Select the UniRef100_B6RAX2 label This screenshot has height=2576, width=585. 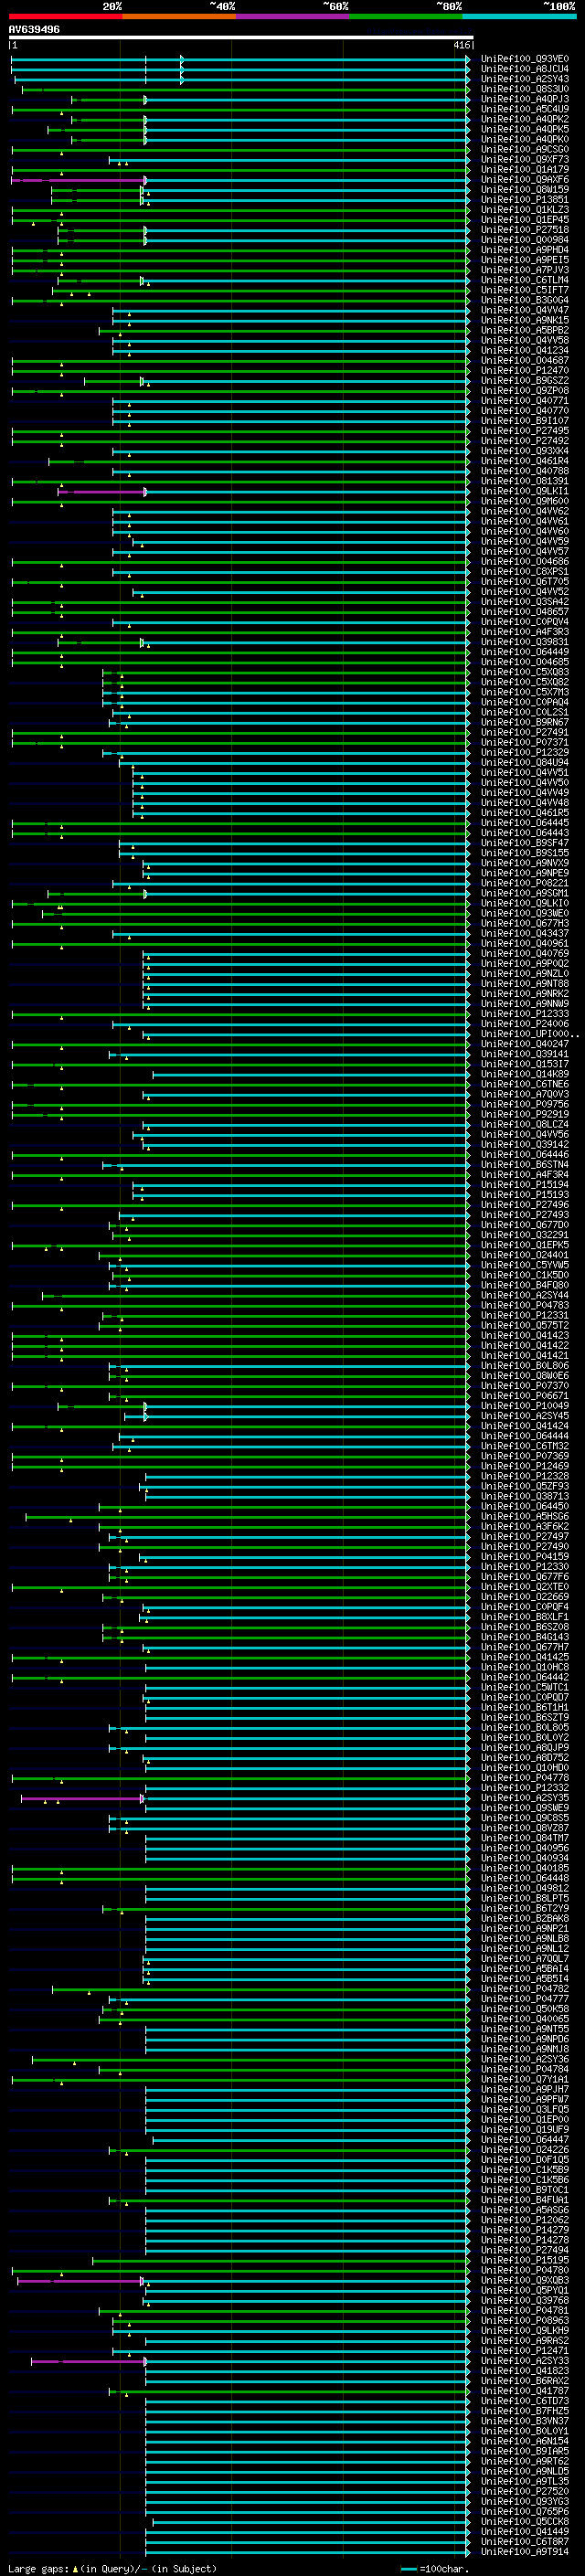point(525,2381)
